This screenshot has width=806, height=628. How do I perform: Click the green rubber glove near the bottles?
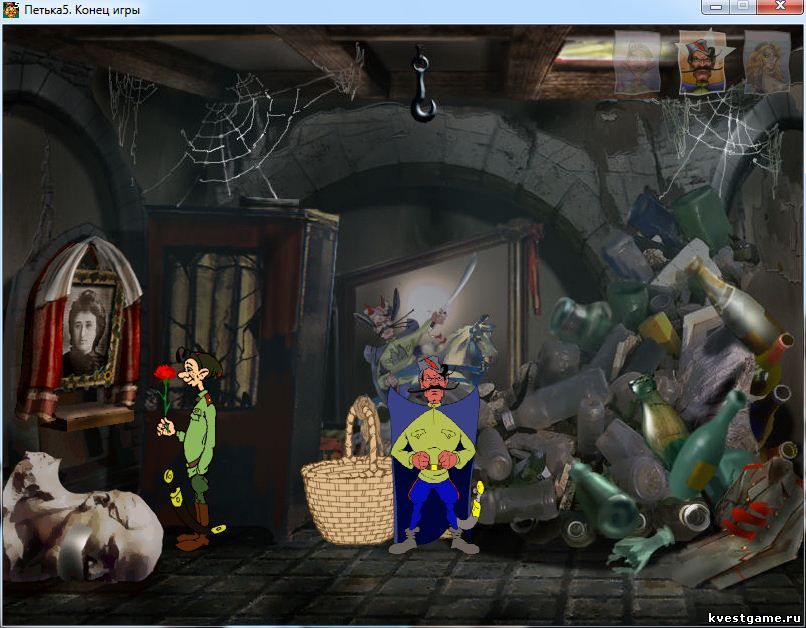[639, 549]
